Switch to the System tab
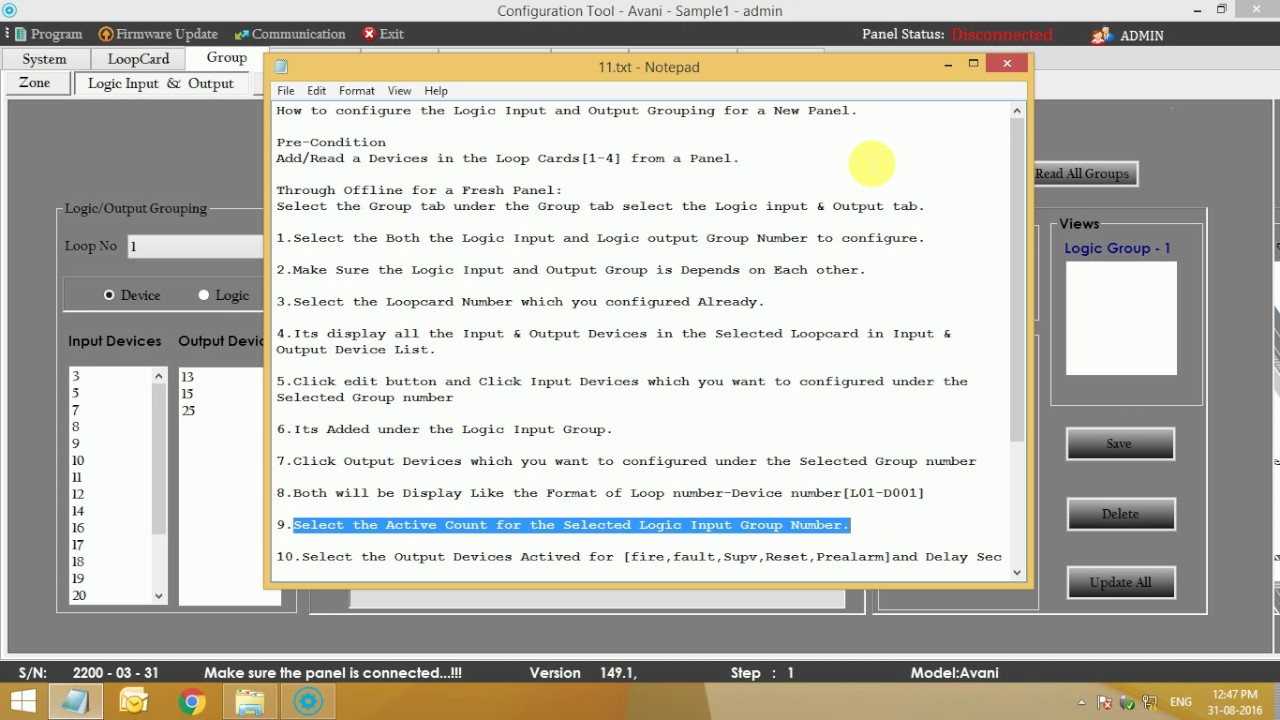This screenshot has width=1280, height=720. (x=45, y=59)
